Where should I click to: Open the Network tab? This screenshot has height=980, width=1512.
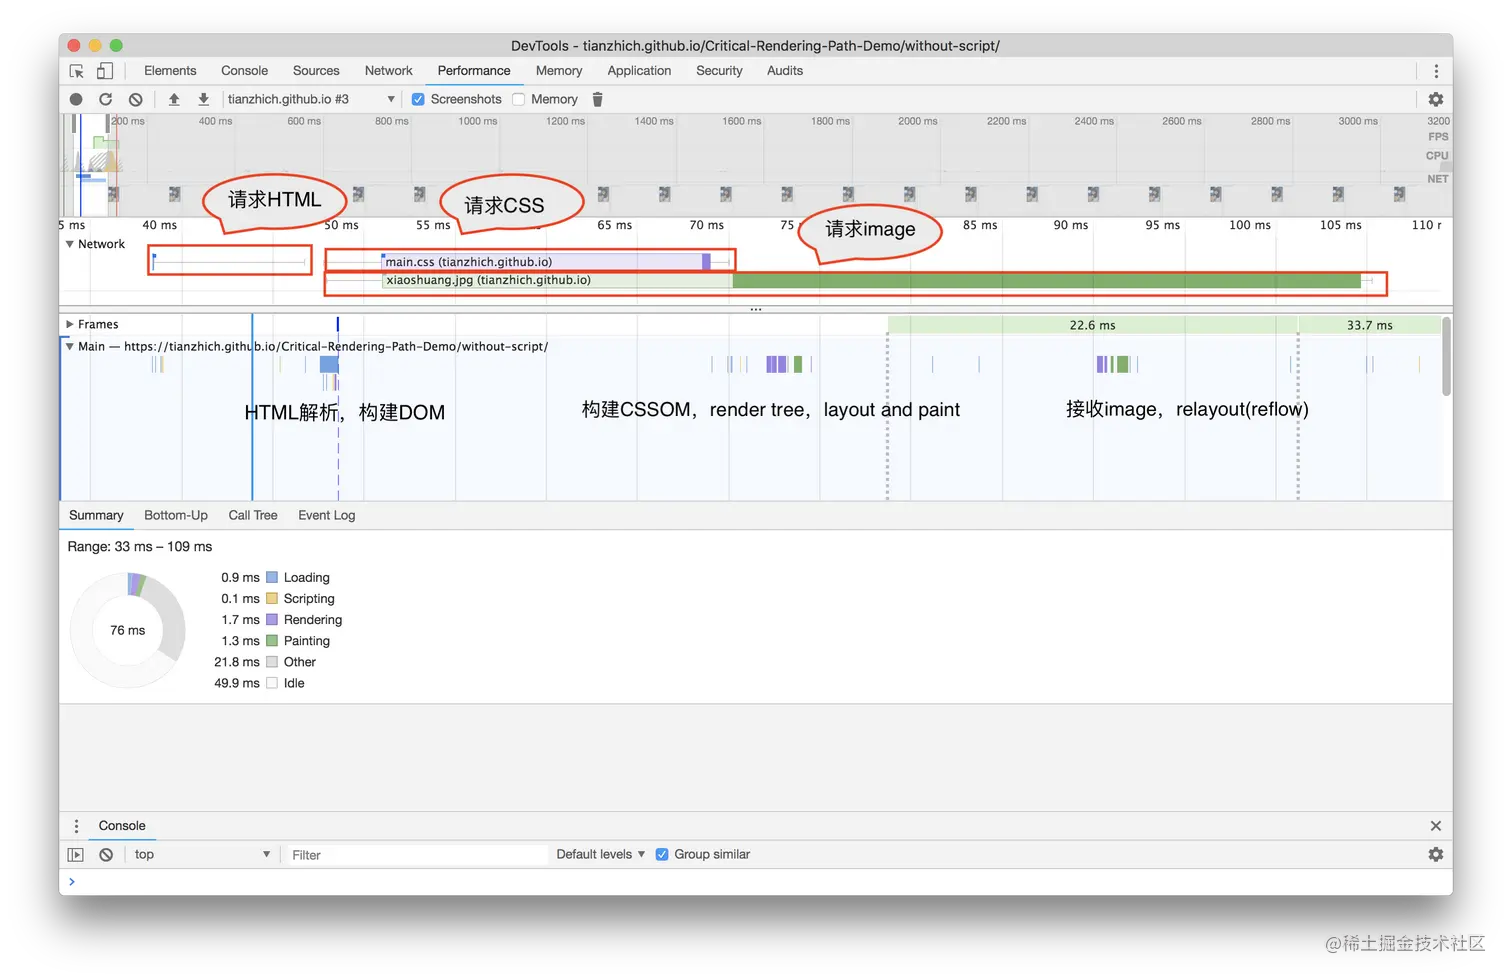point(389,71)
